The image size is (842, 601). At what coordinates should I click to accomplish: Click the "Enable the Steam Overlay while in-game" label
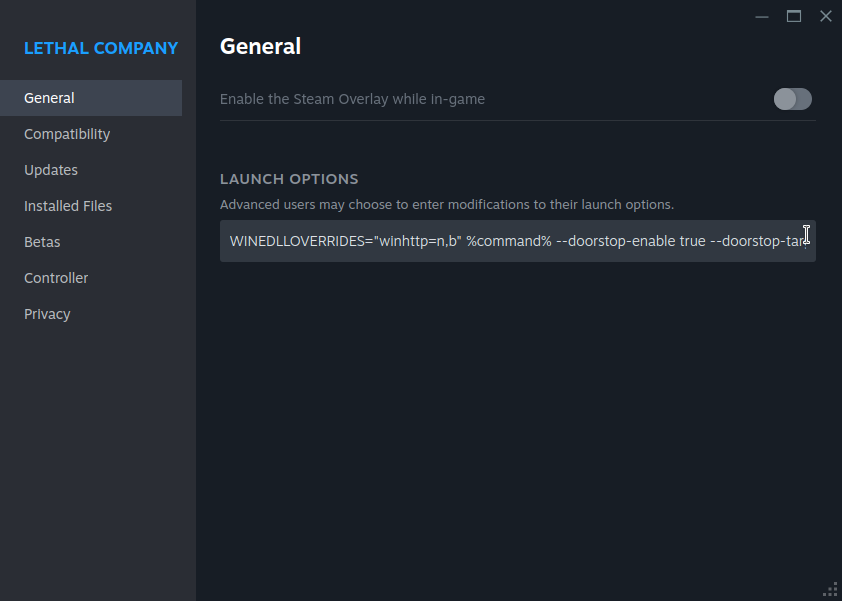pos(352,99)
